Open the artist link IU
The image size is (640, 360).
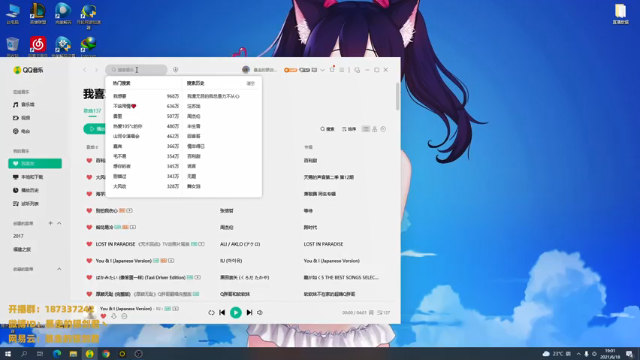[x=231, y=261]
